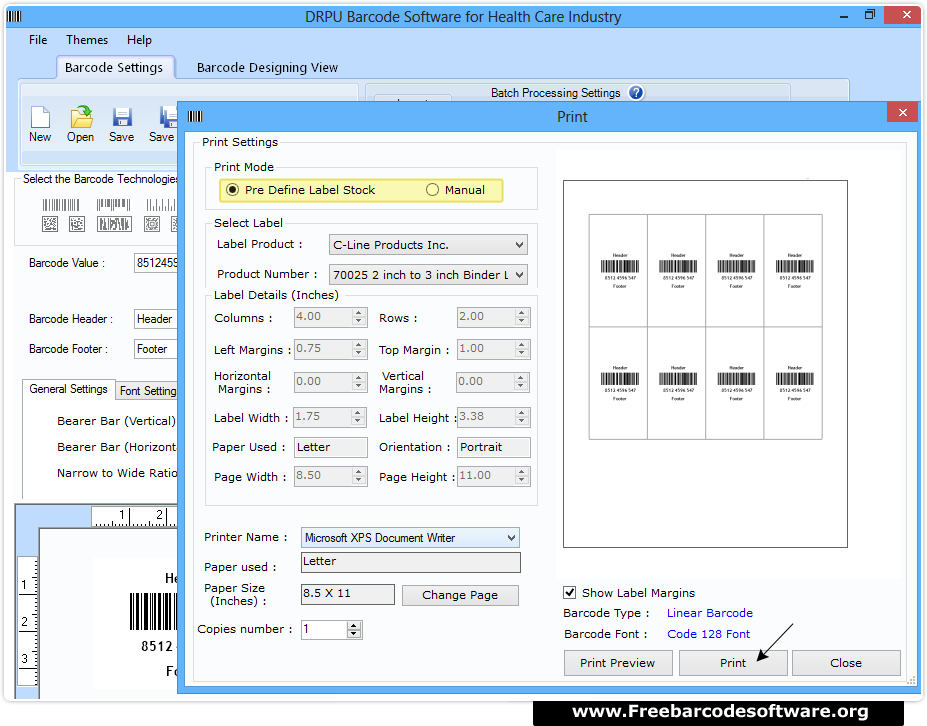
Task: Click the barcode icon in Print dialog title
Action: point(195,116)
